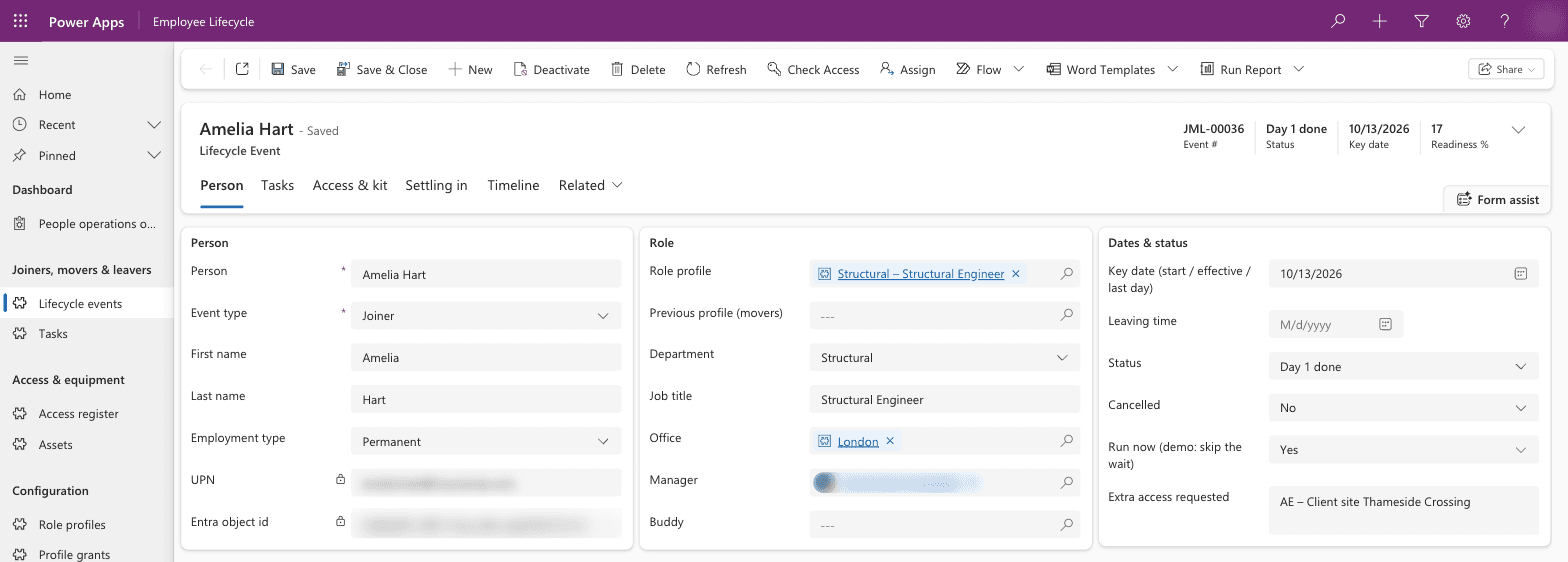The width and height of the screenshot is (1568, 562).
Task: Open the Employment type dropdown
Action: tap(486, 441)
